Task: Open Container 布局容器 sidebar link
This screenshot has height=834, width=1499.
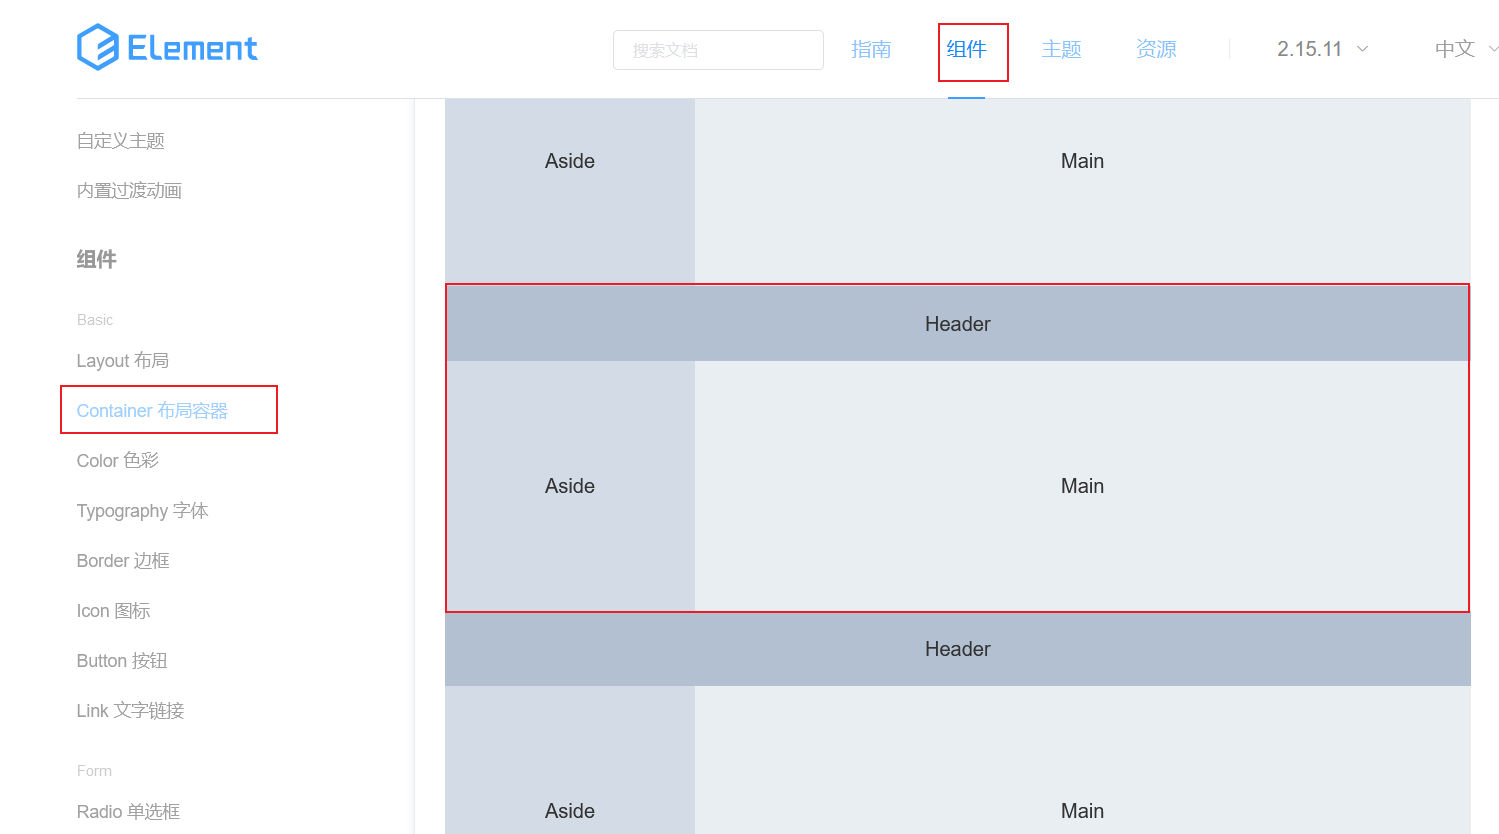Action: click(152, 411)
